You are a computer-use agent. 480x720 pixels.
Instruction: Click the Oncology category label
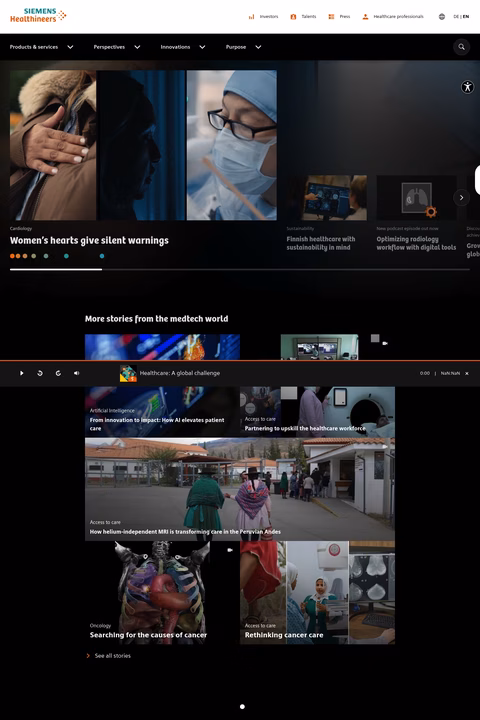100,625
